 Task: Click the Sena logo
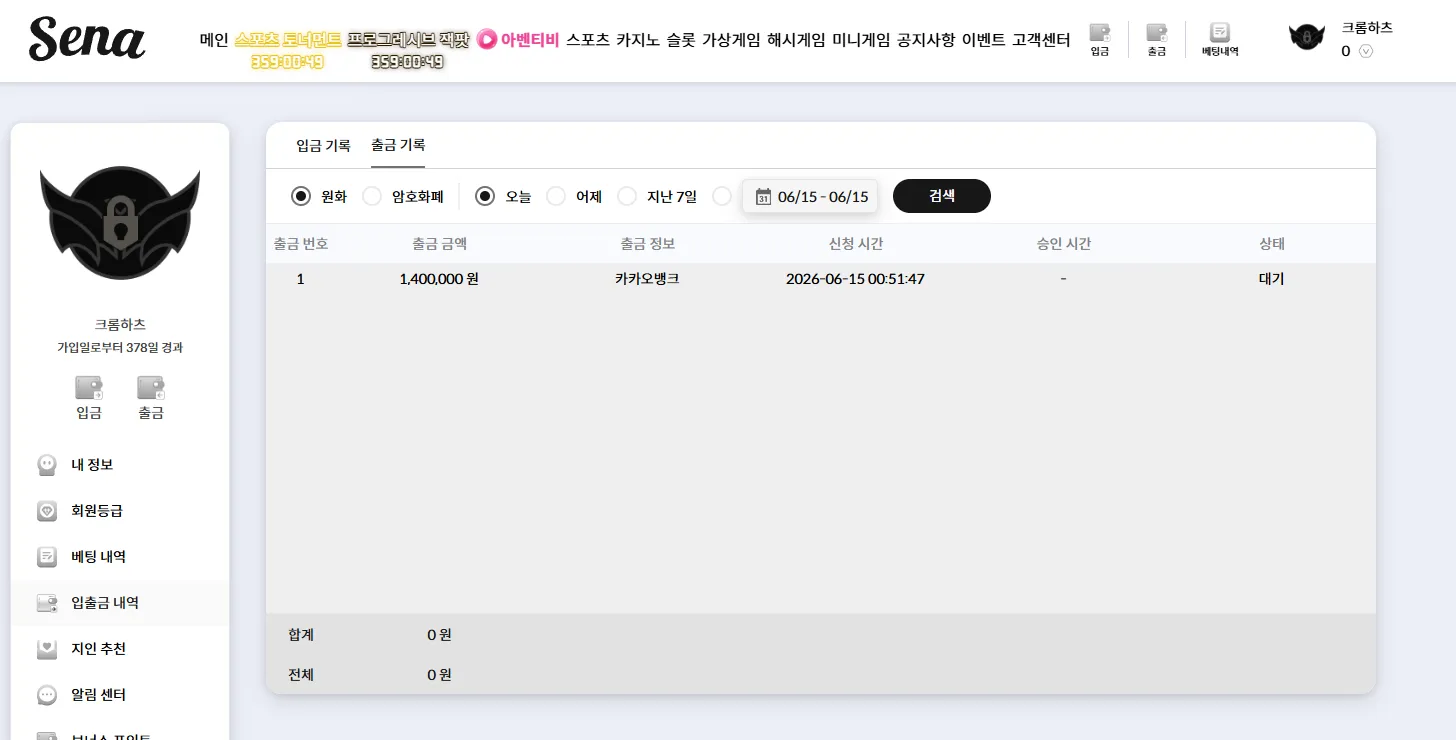[87, 39]
